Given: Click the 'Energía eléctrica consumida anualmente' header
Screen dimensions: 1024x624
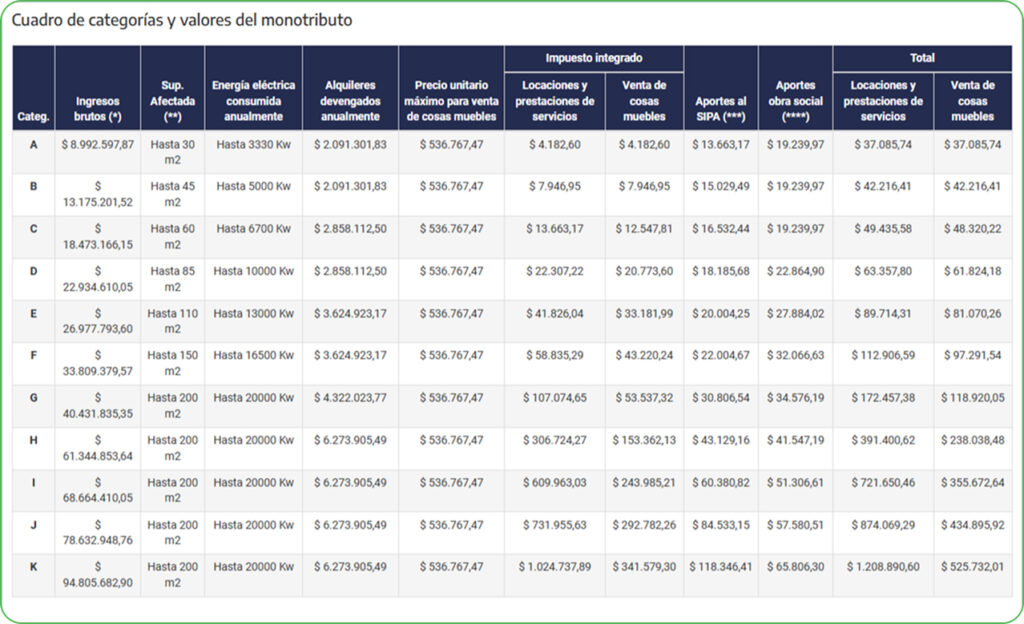Looking at the screenshot, I should coord(253,101).
